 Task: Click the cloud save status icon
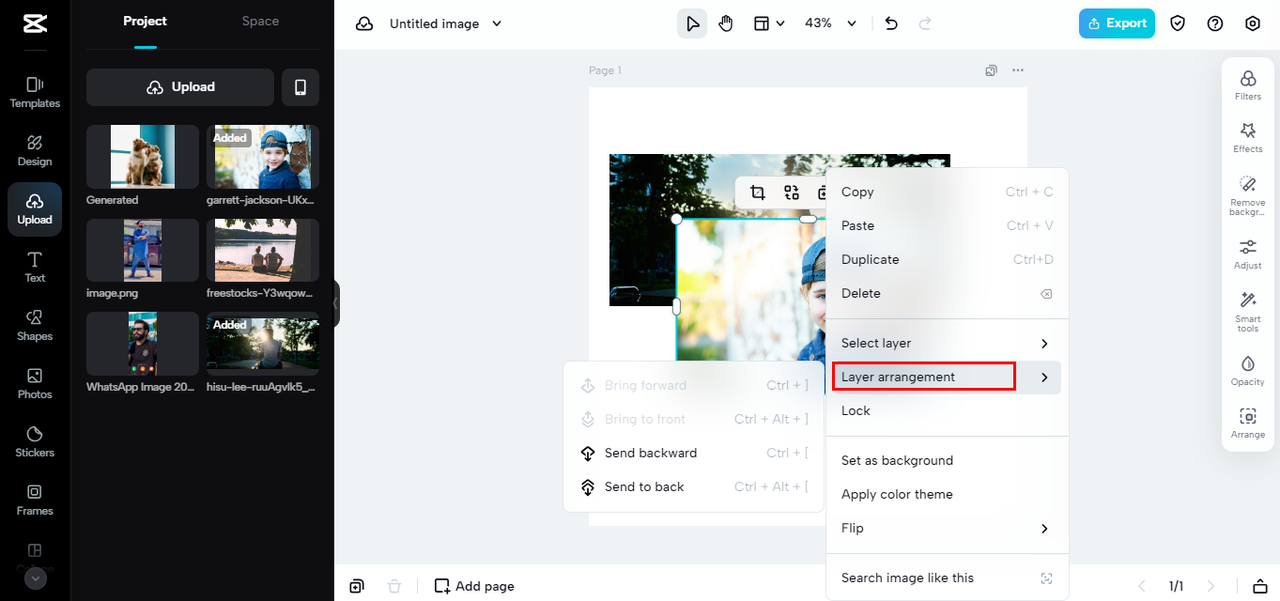365,23
